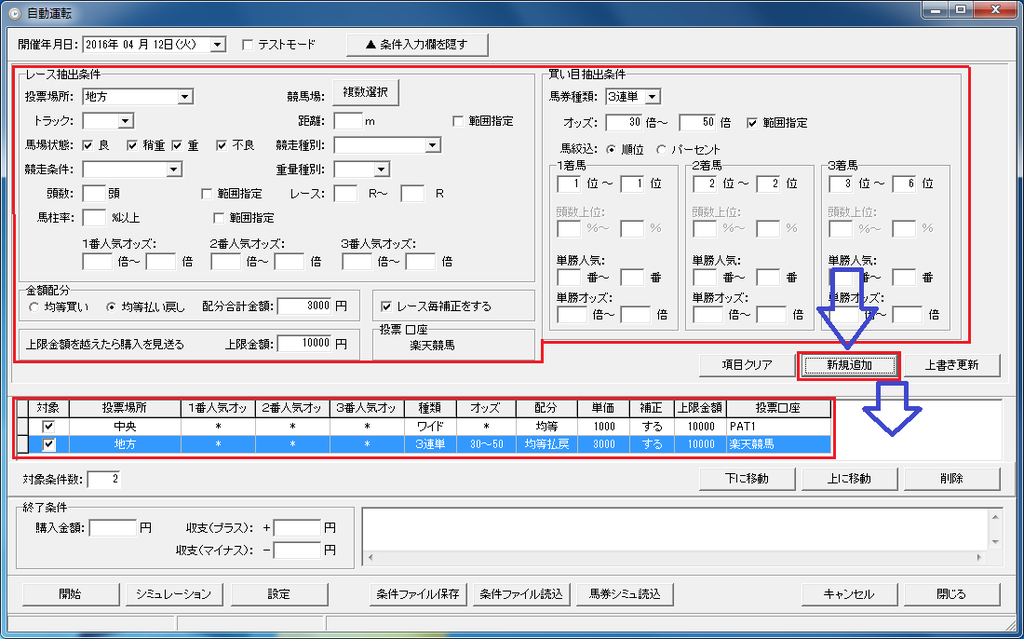Click the 上限金額 column header

[x=700, y=408]
